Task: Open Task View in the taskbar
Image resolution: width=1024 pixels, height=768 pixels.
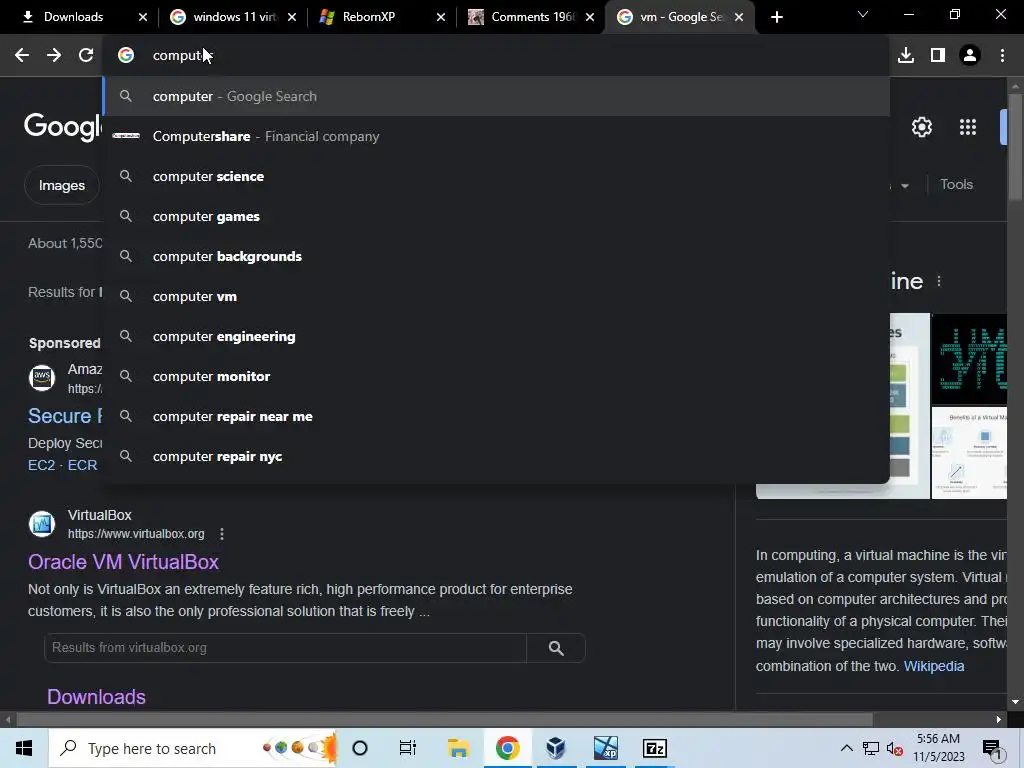Action: 408,748
